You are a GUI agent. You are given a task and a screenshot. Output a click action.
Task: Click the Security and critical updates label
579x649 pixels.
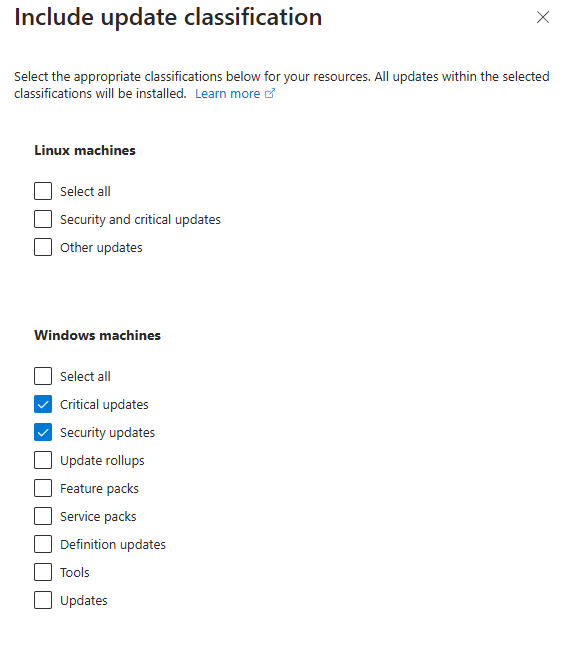pyautogui.click(x=140, y=220)
